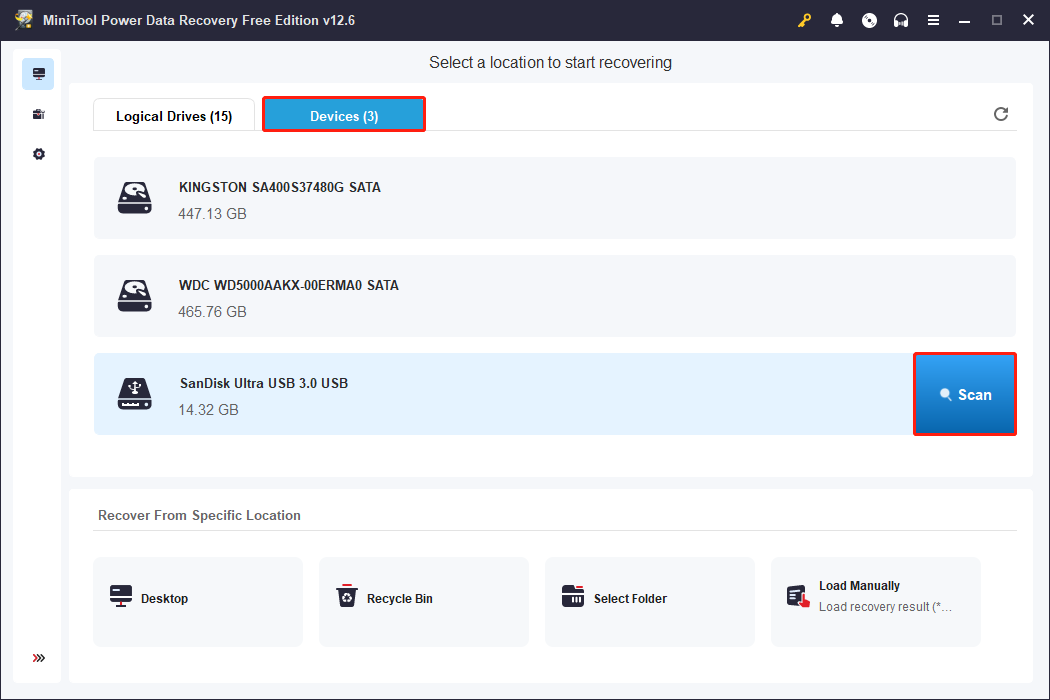Click the SanDisk USB drive icon
The width and height of the screenshot is (1050, 700).
134,393
